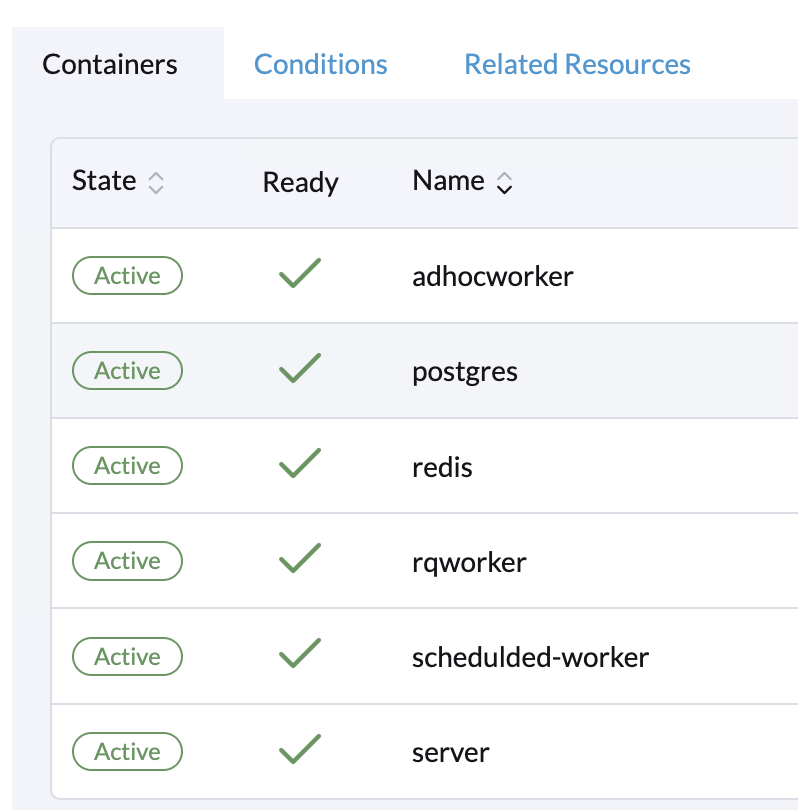Sort containers by the State column arrows
The image size is (798, 810).
coord(156,183)
